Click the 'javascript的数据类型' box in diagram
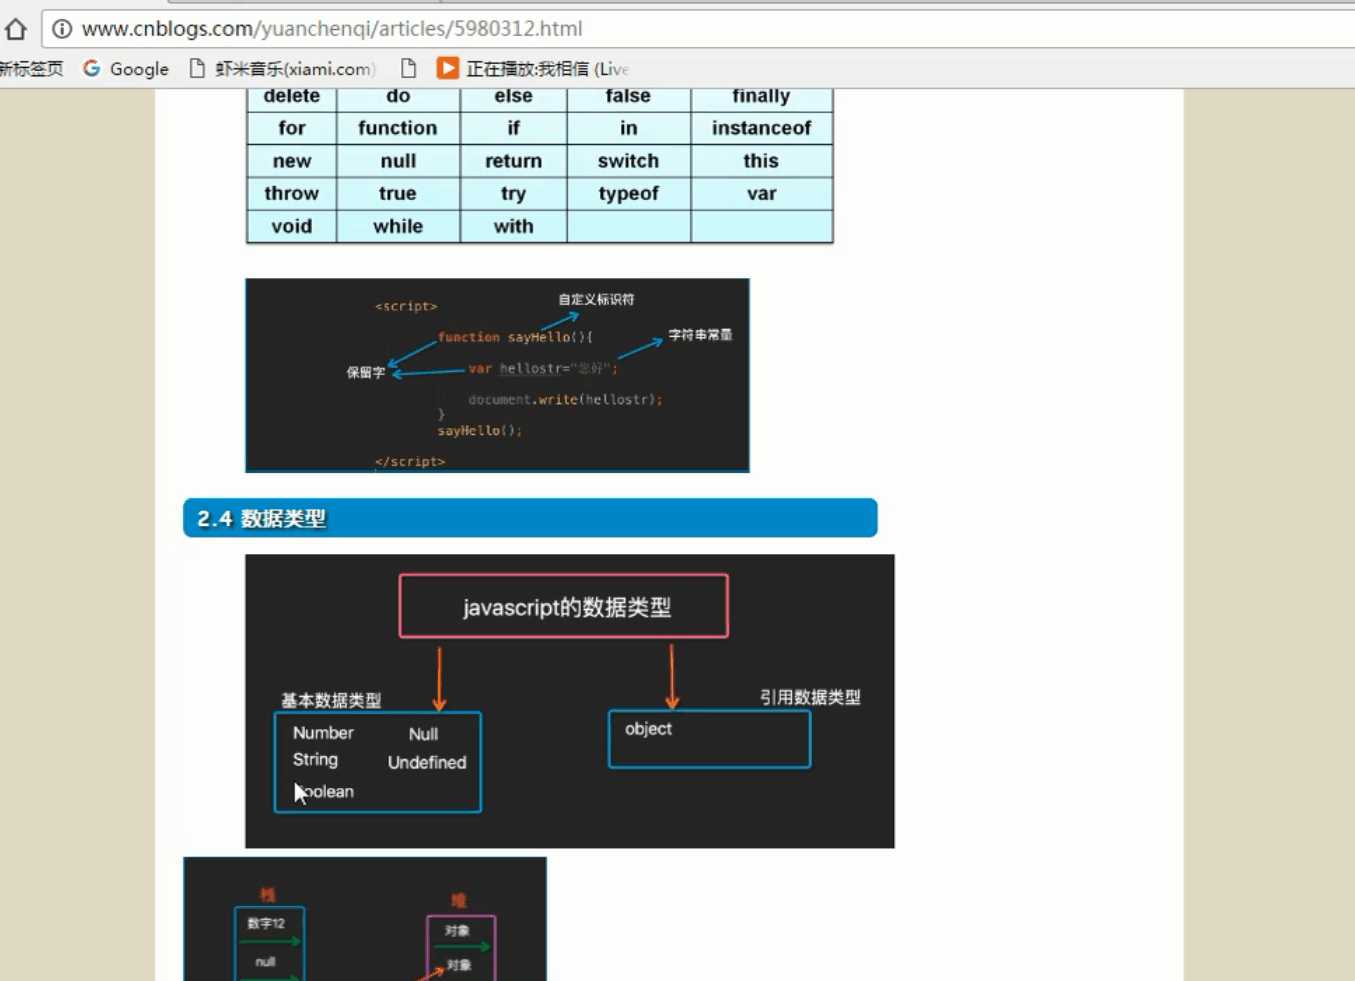This screenshot has width=1355, height=981. 564,606
